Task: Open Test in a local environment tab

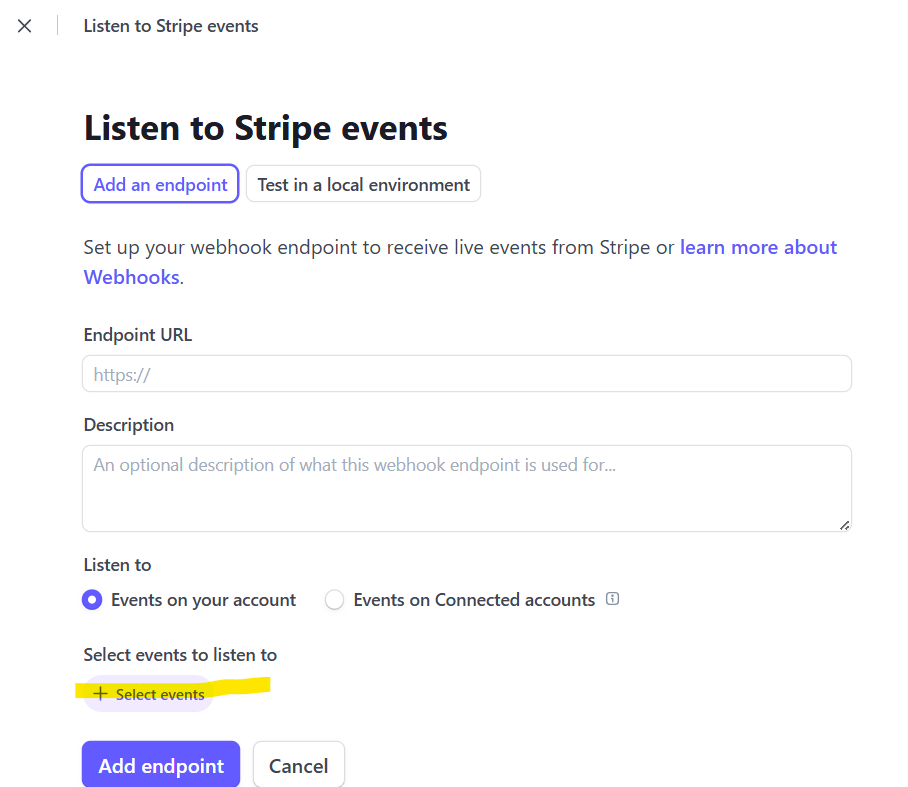Action: tap(363, 184)
